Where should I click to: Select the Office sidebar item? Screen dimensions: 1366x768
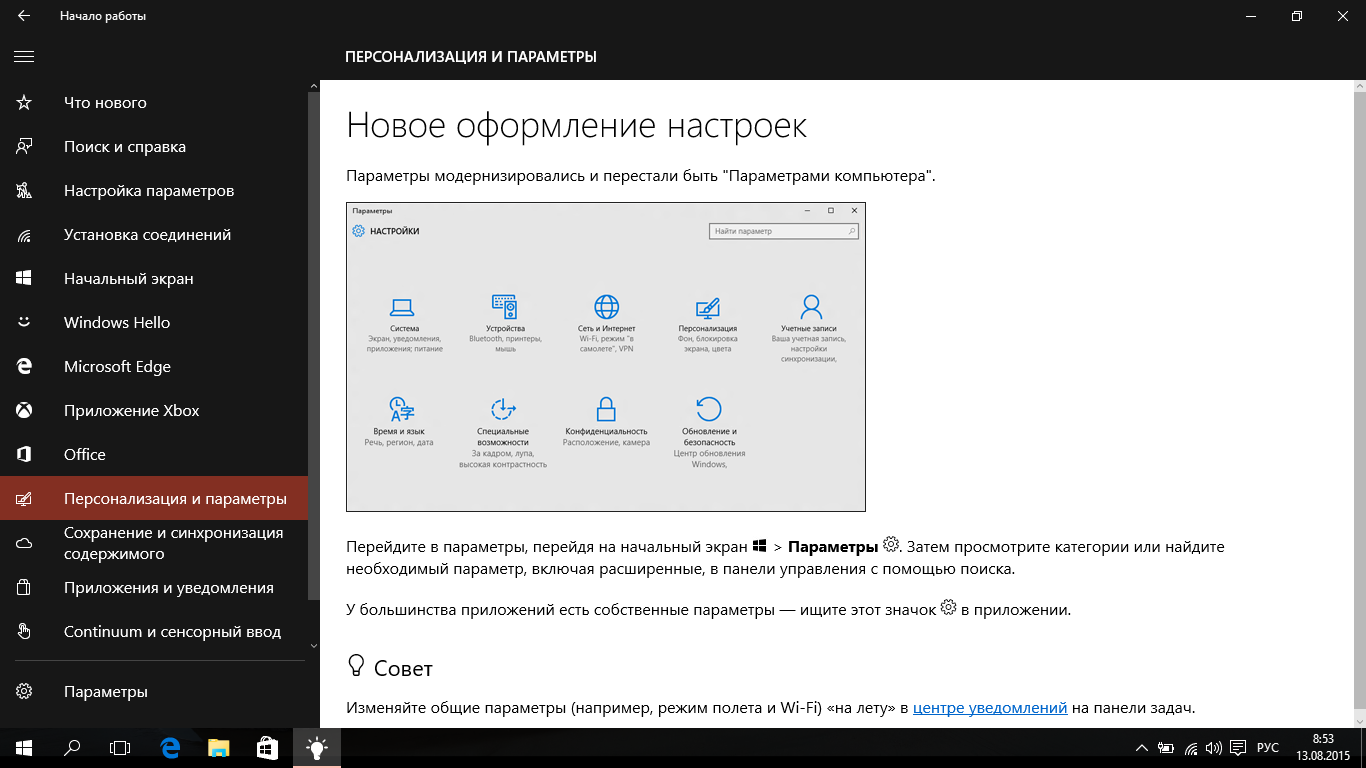pyautogui.click(x=154, y=455)
